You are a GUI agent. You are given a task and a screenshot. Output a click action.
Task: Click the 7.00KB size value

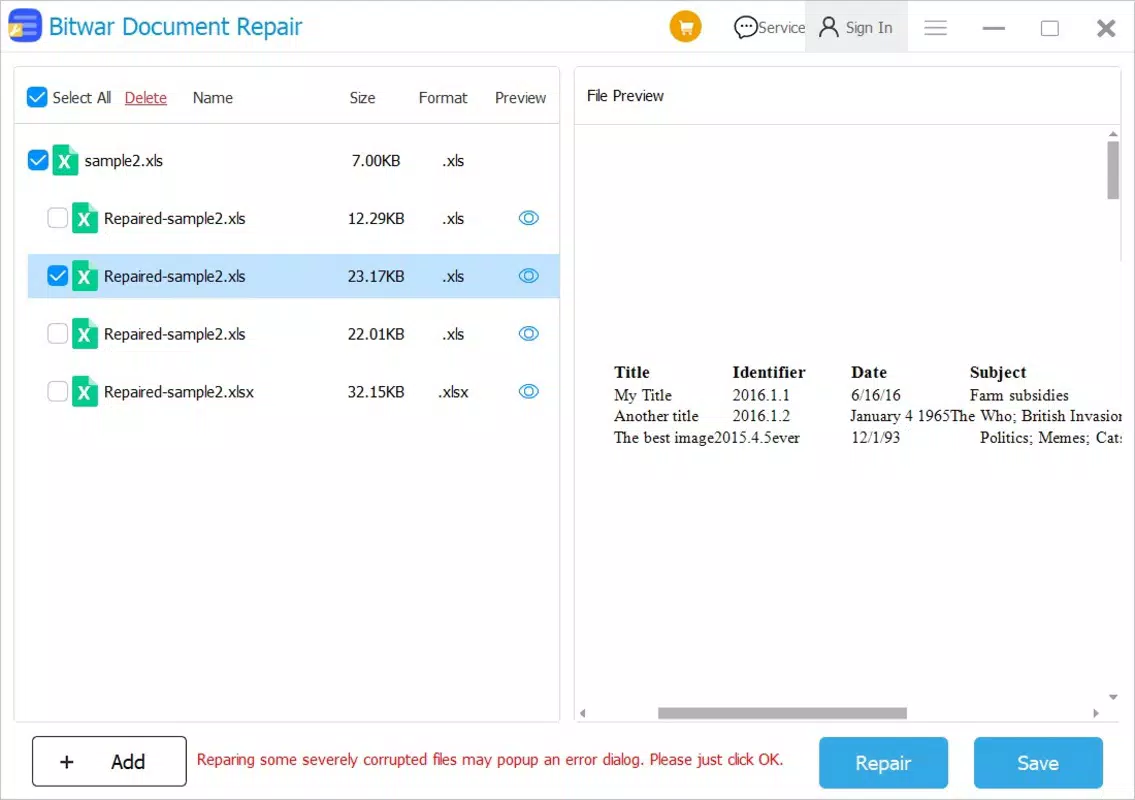click(x=376, y=161)
